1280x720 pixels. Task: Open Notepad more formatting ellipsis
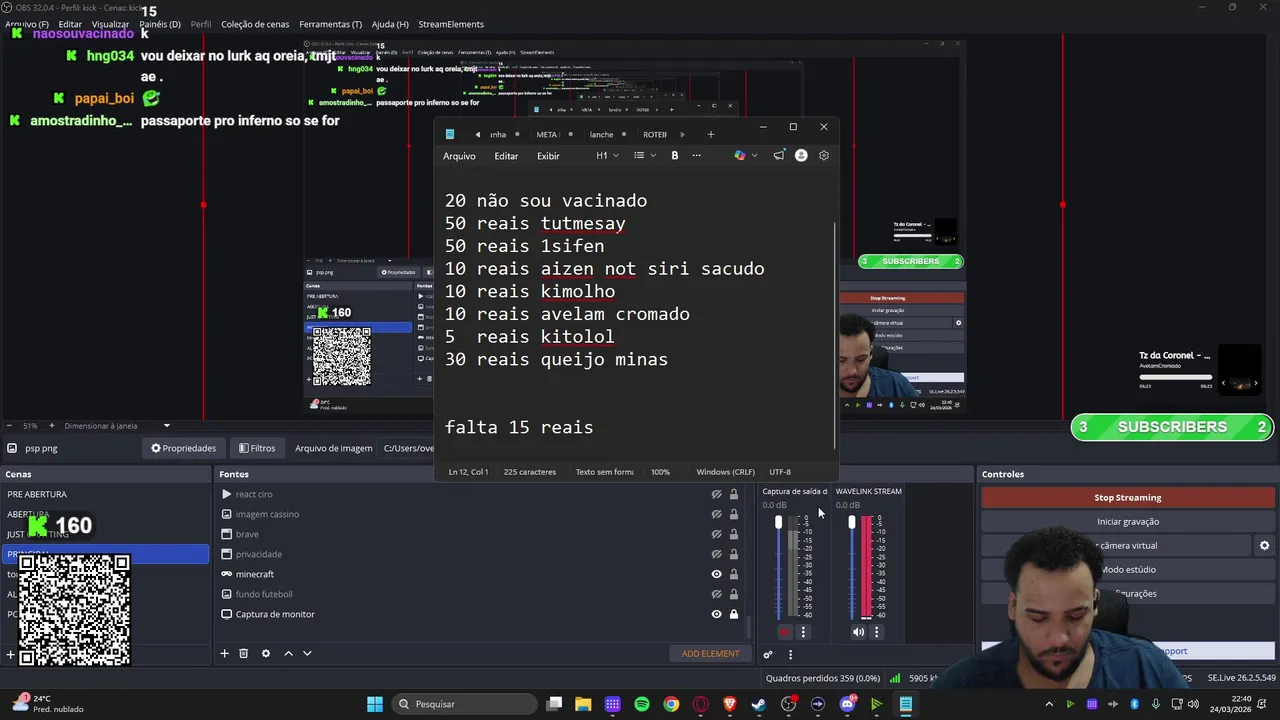(697, 155)
